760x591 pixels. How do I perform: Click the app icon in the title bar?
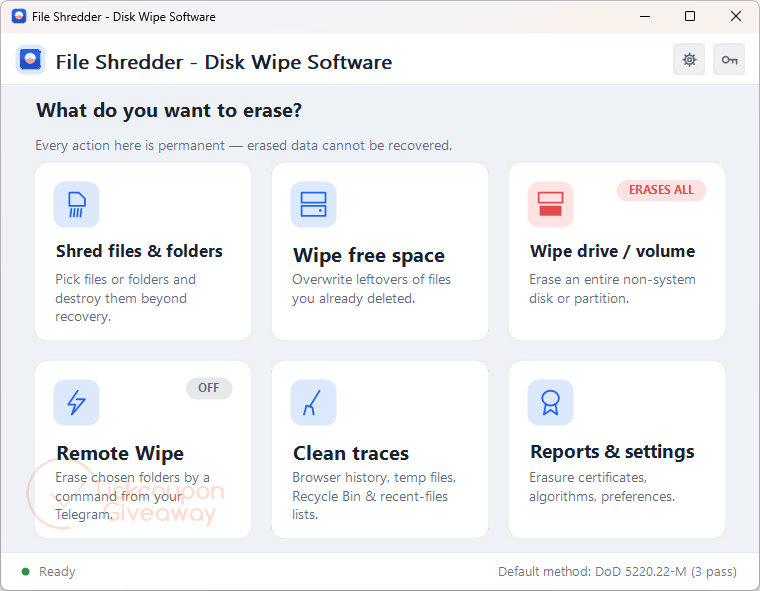pyautogui.click(x=19, y=16)
